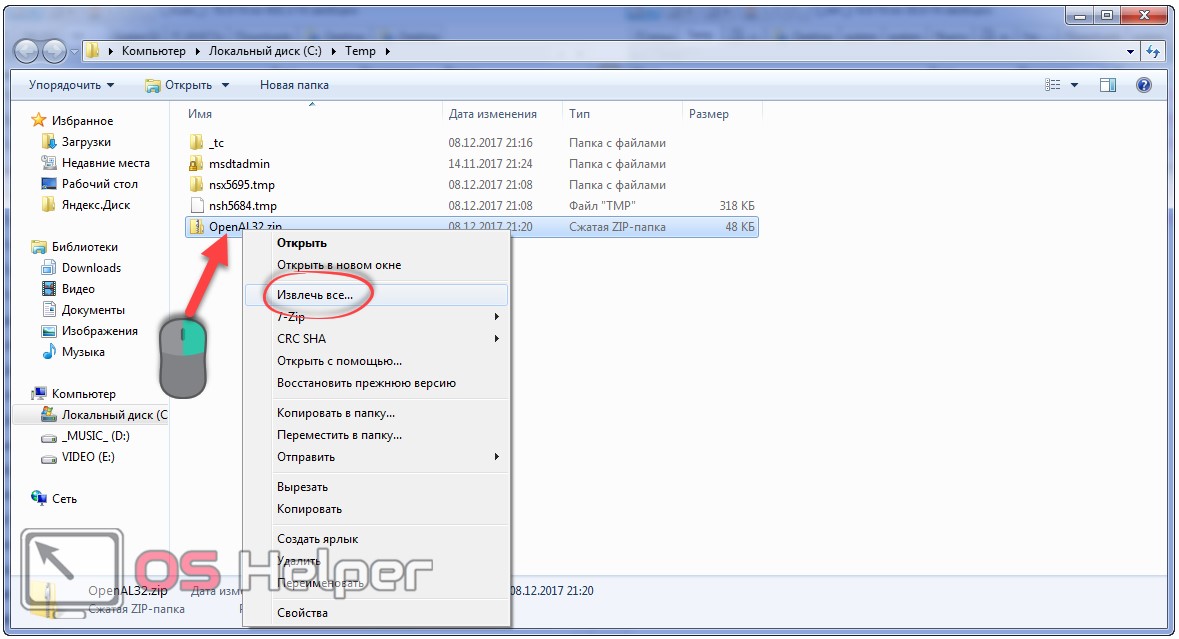This screenshot has height=639, width=1179.
Task: Open the Упорядочить dropdown menu
Action: [x=71, y=85]
